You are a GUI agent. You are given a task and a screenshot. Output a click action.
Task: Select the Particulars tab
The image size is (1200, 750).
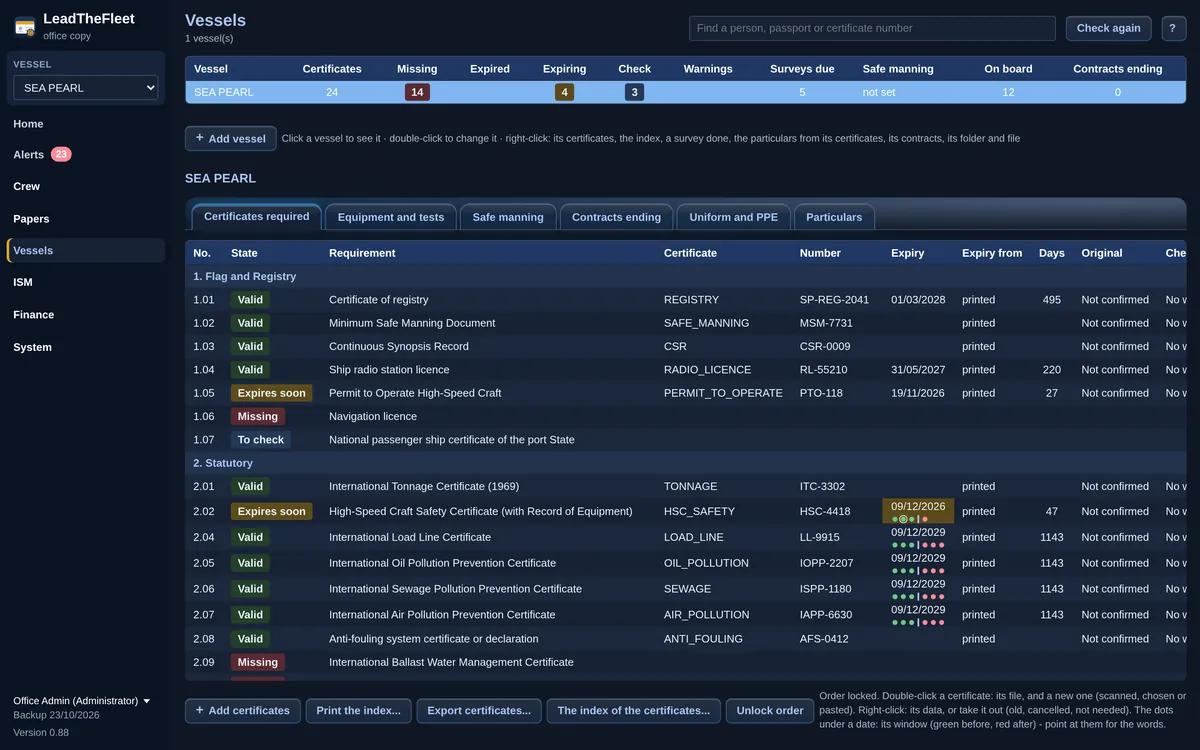pos(834,217)
